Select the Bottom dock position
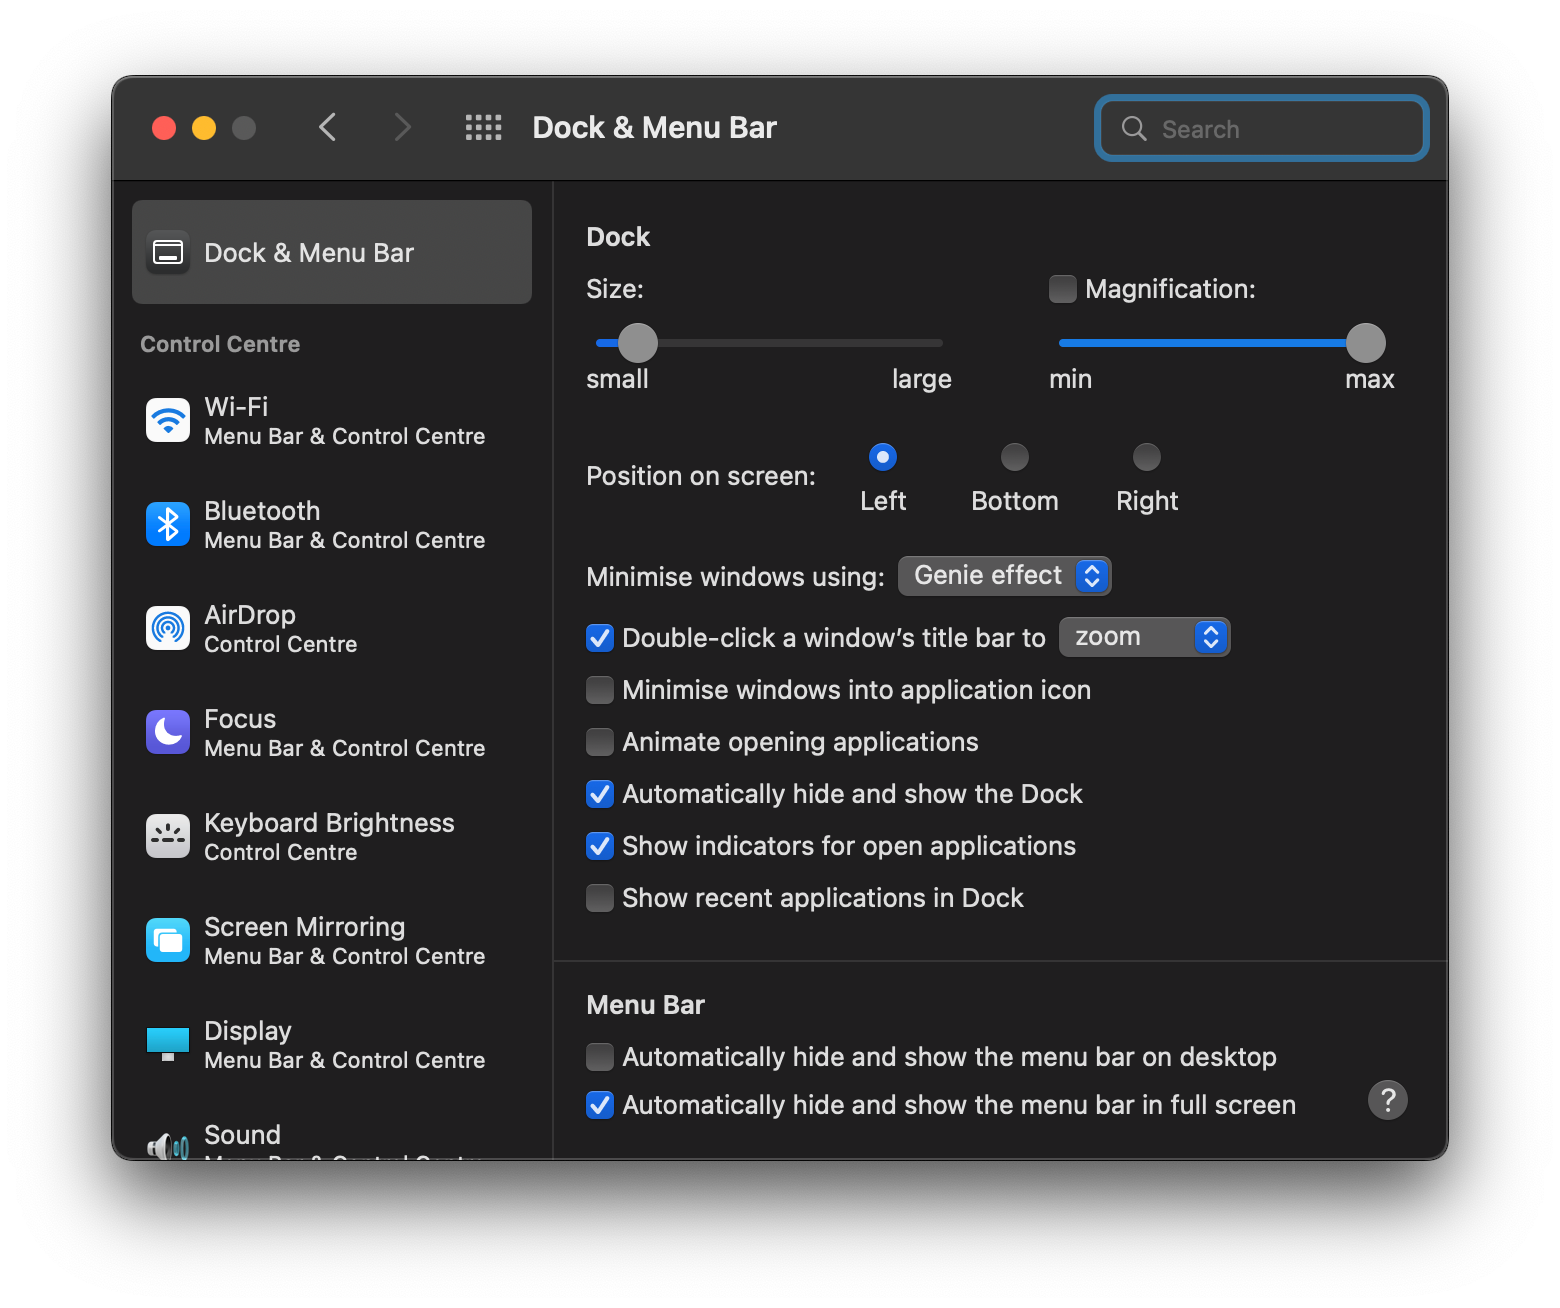 (1014, 456)
